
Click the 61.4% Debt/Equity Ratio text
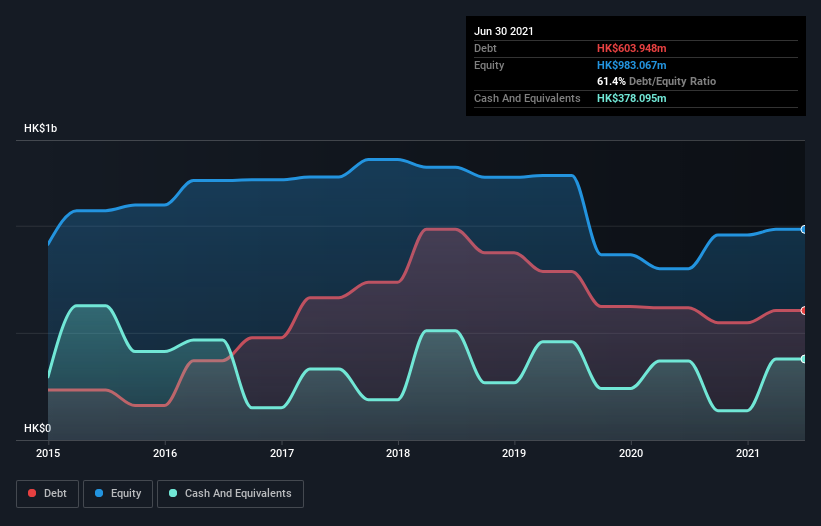point(657,81)
